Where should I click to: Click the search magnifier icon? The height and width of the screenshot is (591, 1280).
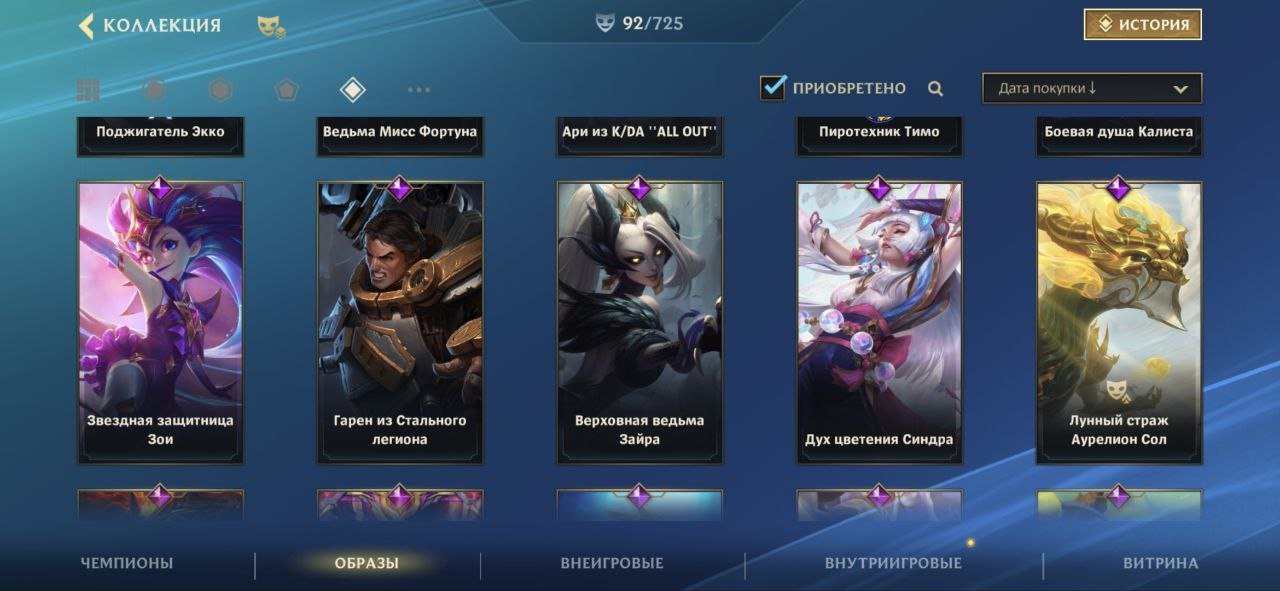coord(935,88)
